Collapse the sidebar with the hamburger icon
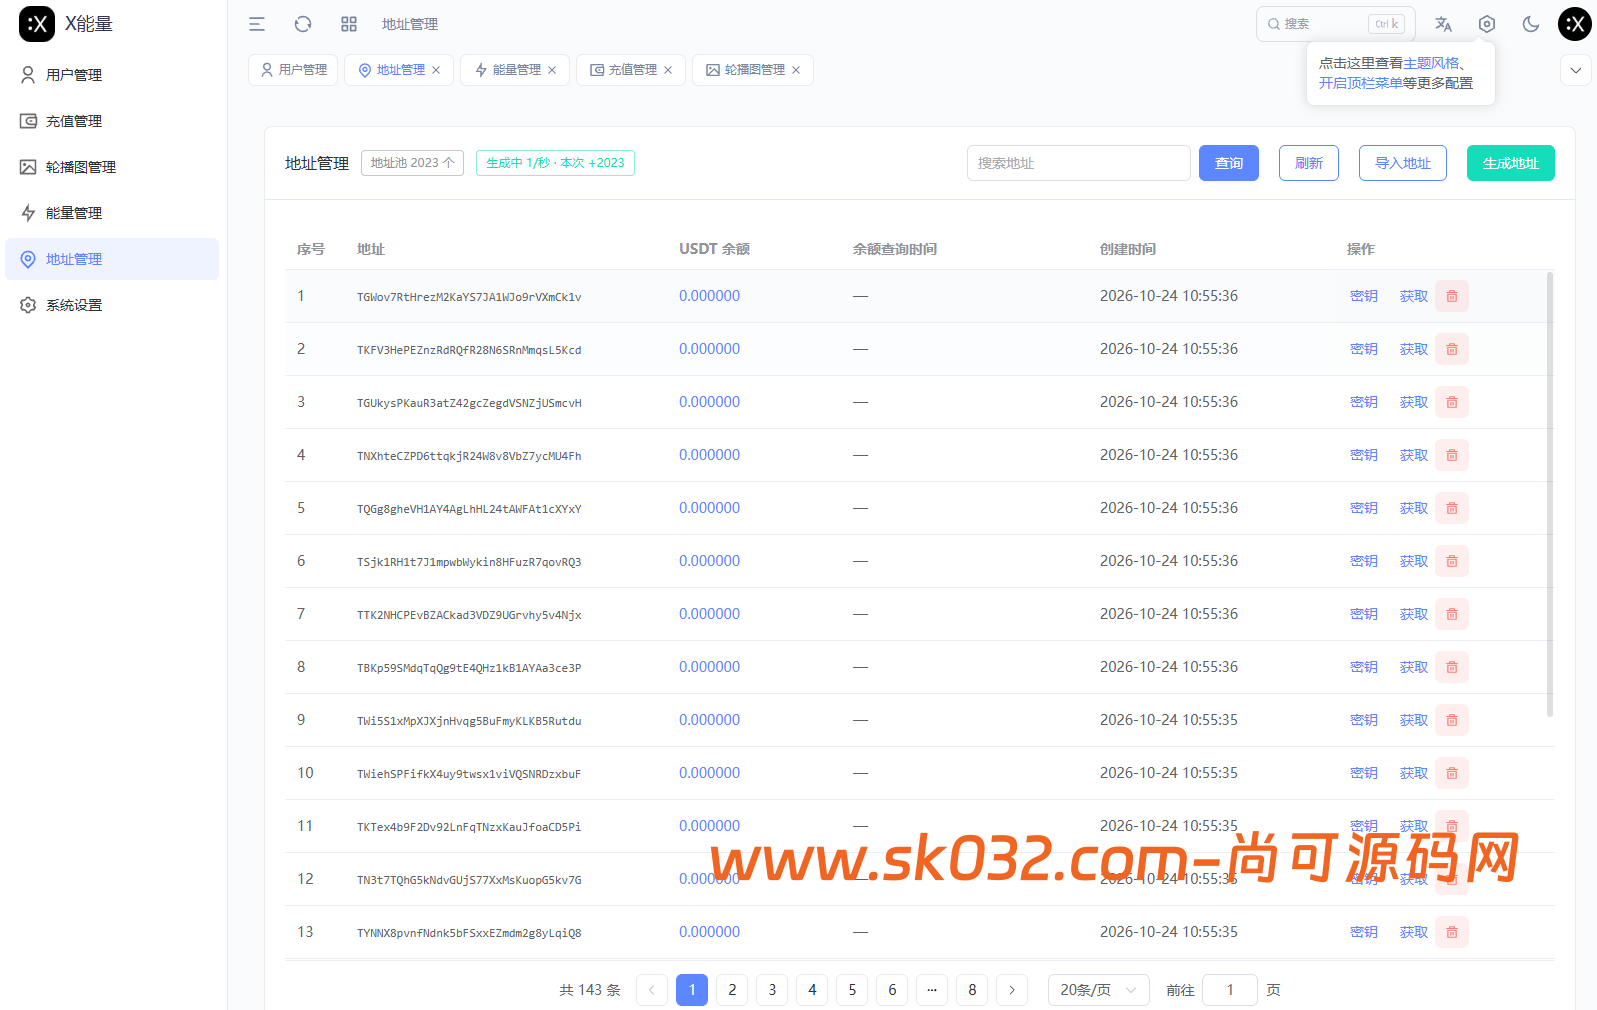The image size is (1597, 1010). point(257,24)
